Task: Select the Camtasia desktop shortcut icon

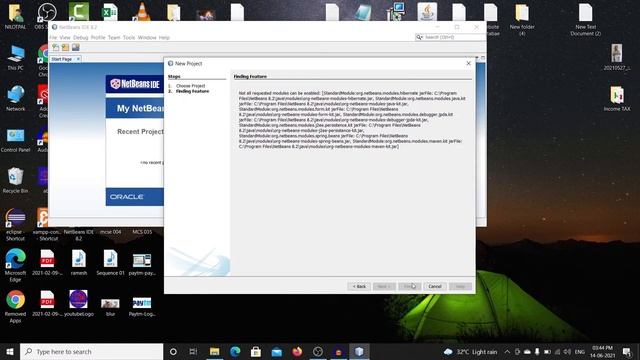Action: pos(79,11)
